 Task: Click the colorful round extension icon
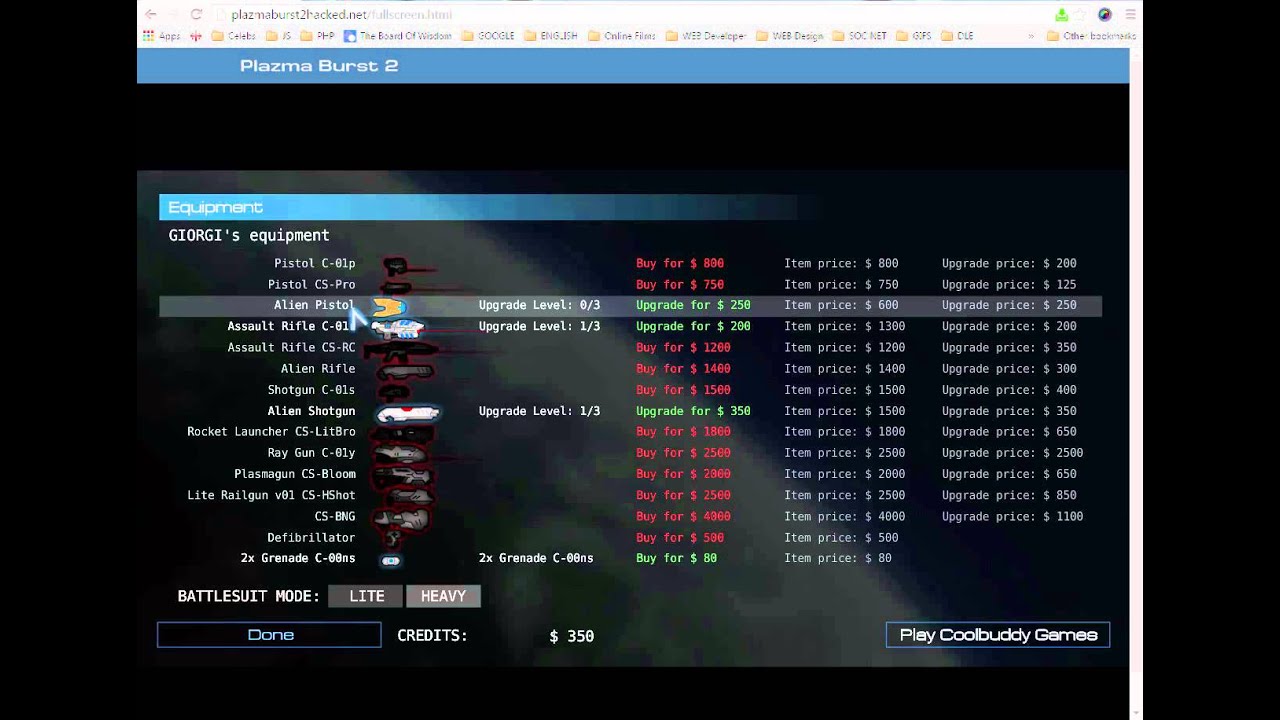[x=1104, y=15]
